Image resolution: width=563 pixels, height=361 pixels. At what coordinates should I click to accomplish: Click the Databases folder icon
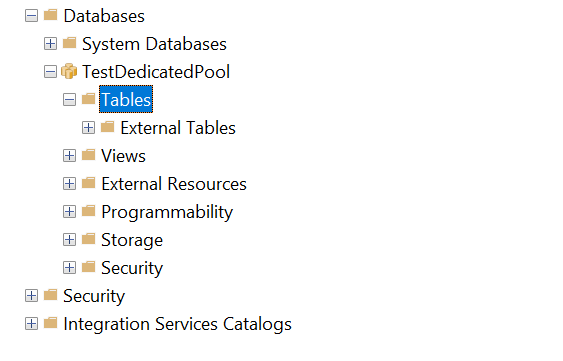[x=50, y=15]
